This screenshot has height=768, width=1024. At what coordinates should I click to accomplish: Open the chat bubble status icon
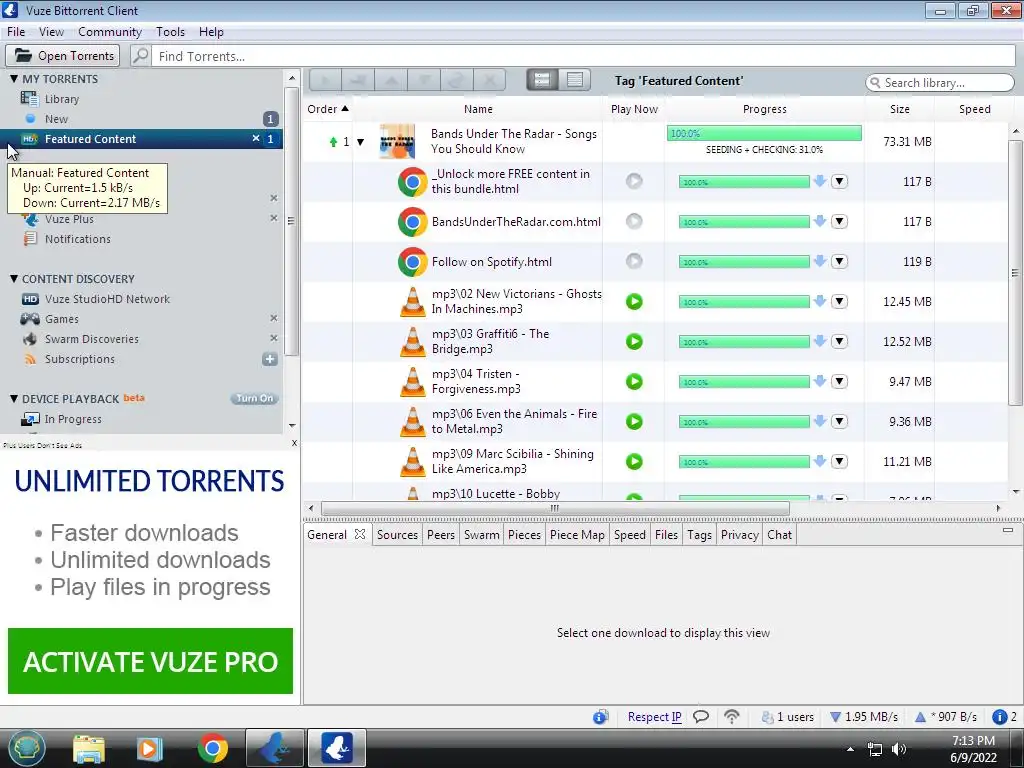[701, 717]
